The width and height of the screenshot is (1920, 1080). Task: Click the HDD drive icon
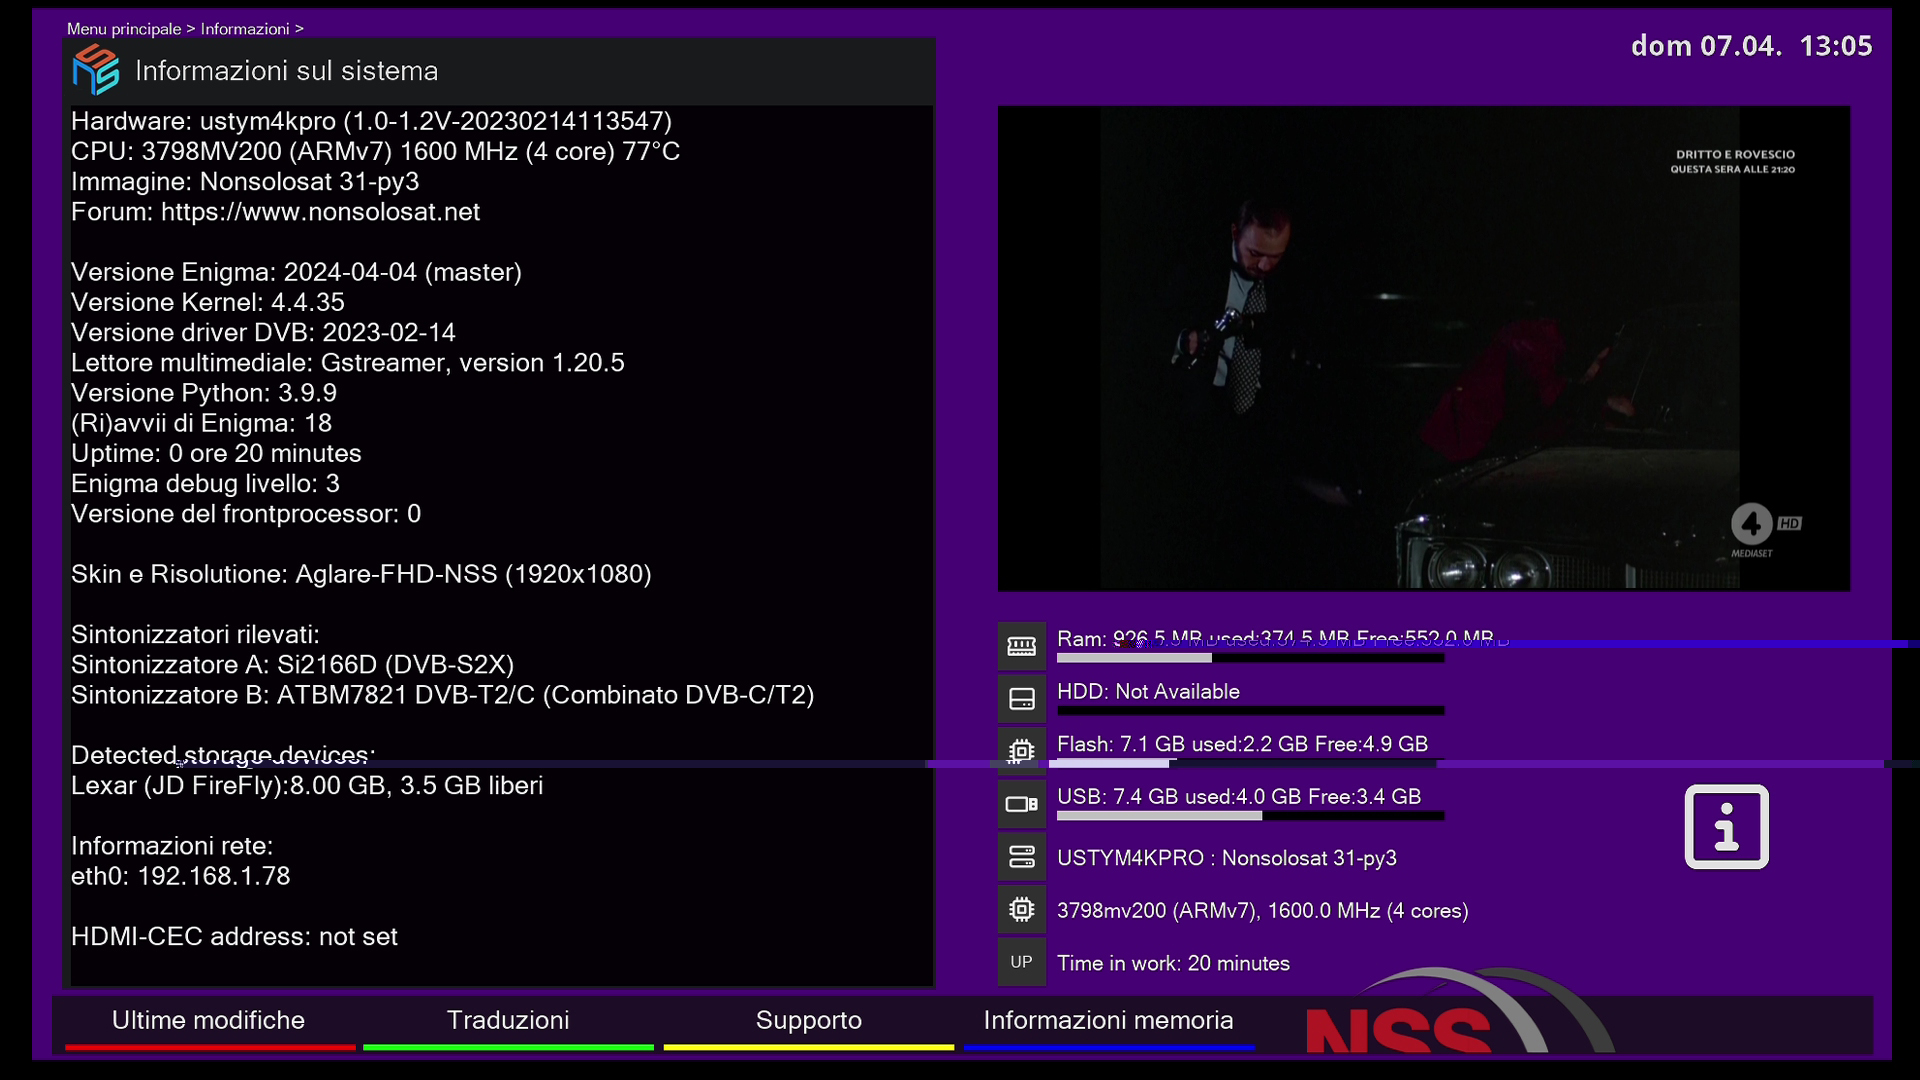pyautogui.click(x=1021, y=699)
